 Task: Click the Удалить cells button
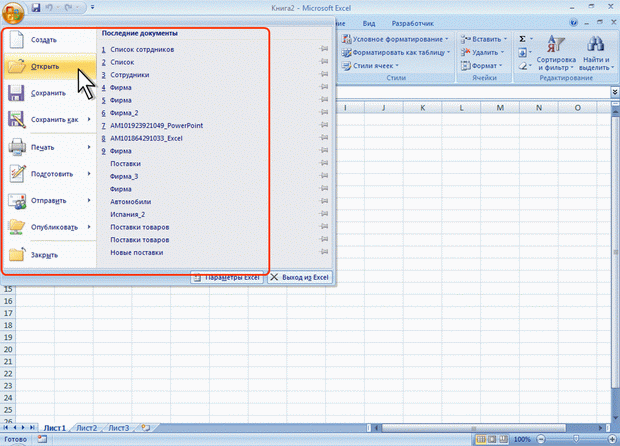click(x=482, y=52)
